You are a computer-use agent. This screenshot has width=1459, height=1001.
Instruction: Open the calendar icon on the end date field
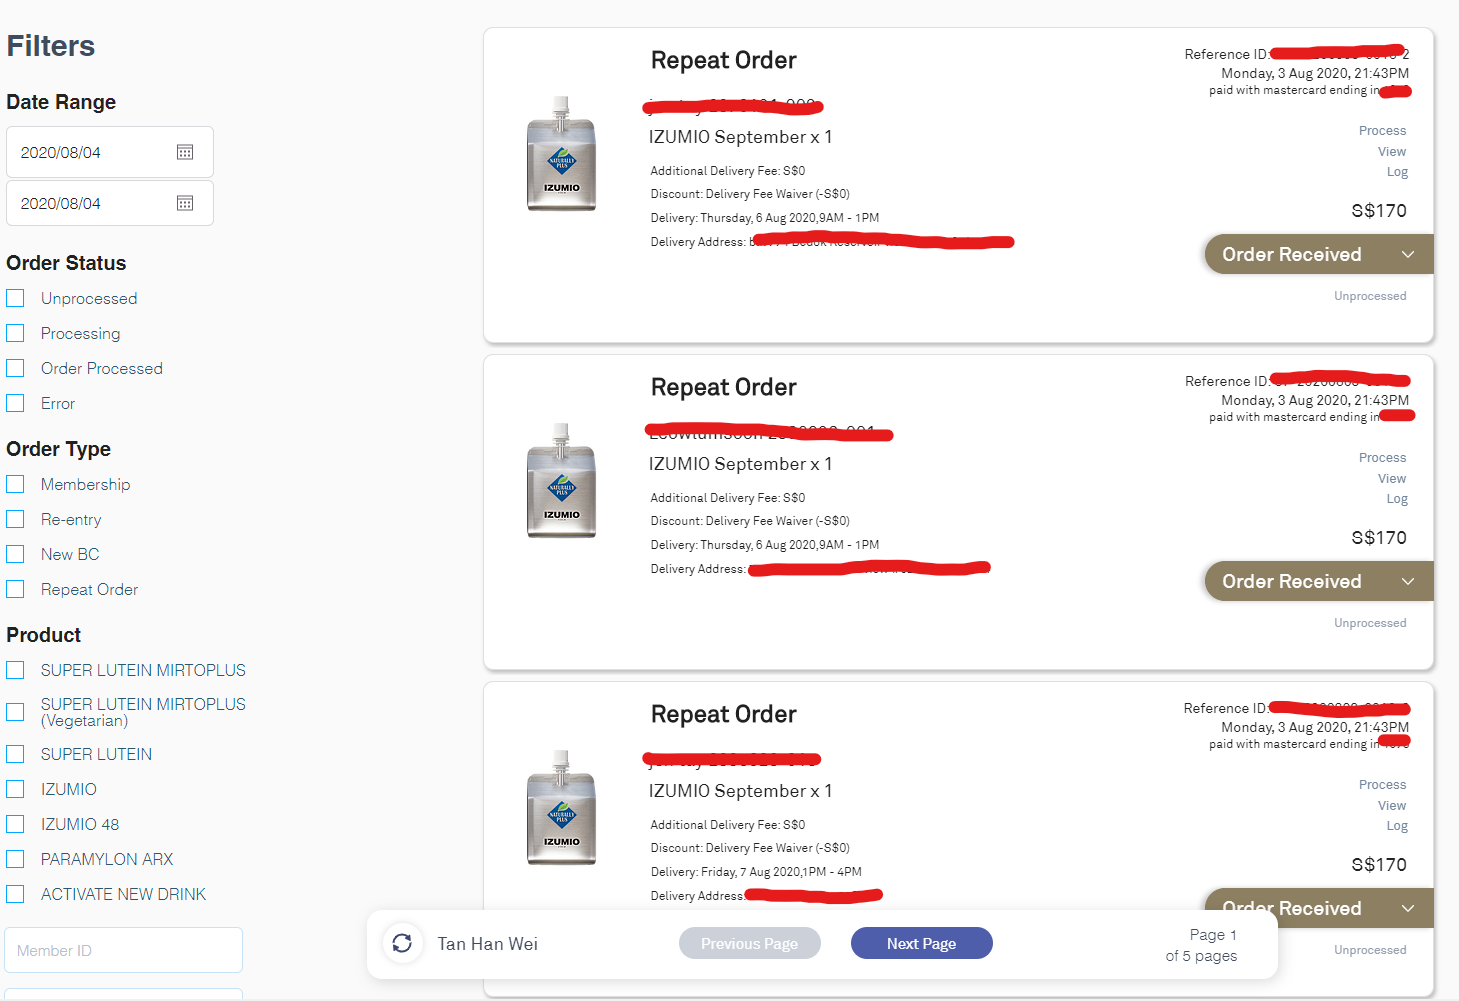184,203
